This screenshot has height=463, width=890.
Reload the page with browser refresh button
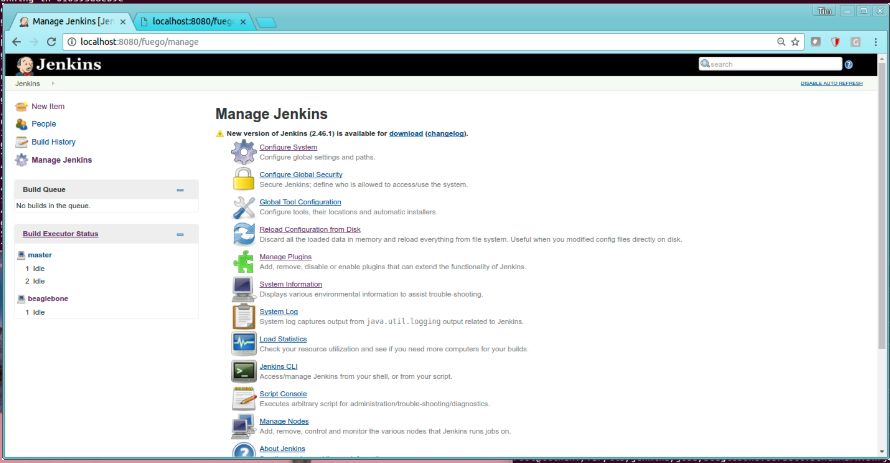point(51,41)
